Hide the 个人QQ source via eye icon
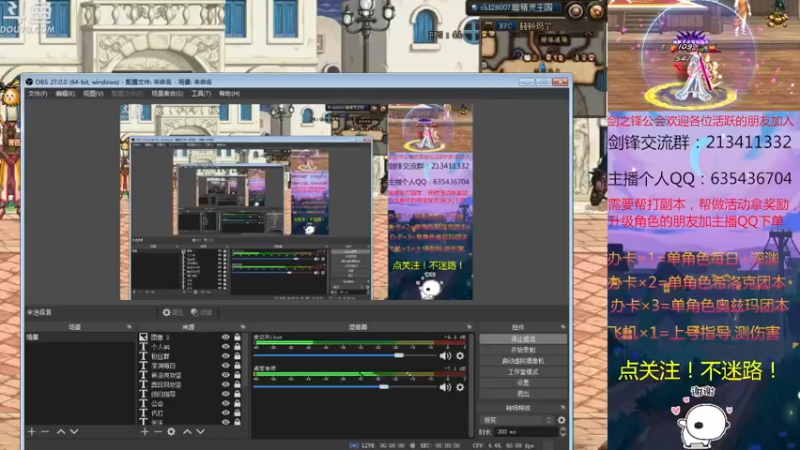The height and width of the screenshot is (450, 800). click(x=226, y=346)
